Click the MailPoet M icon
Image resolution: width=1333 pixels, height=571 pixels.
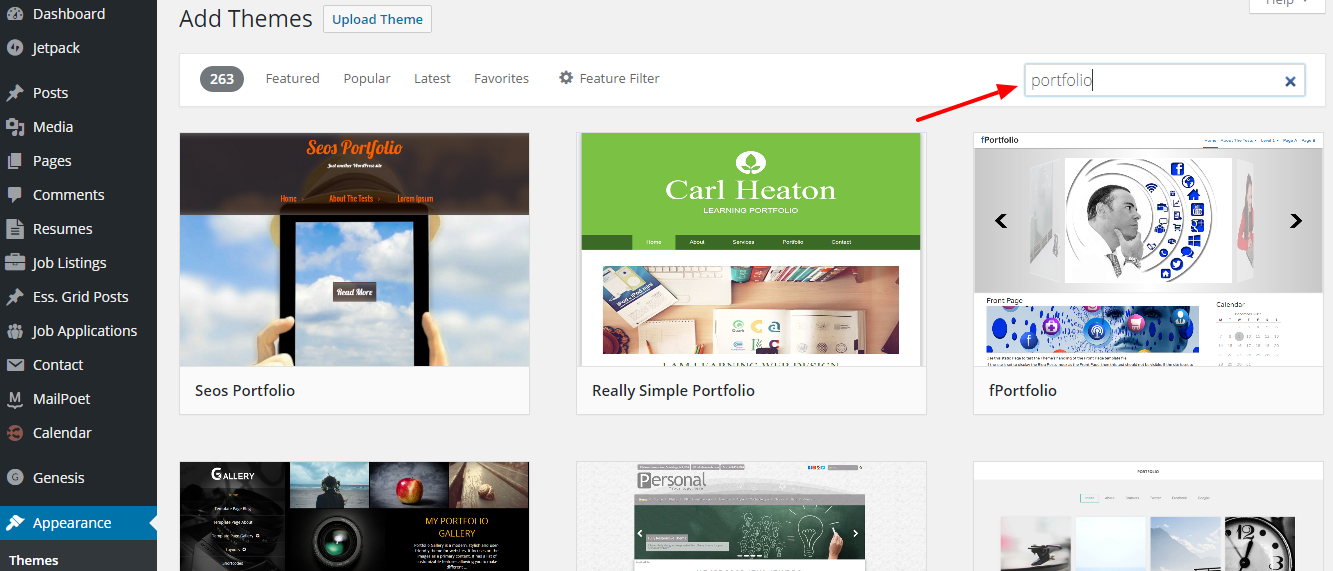pos(15,399)
